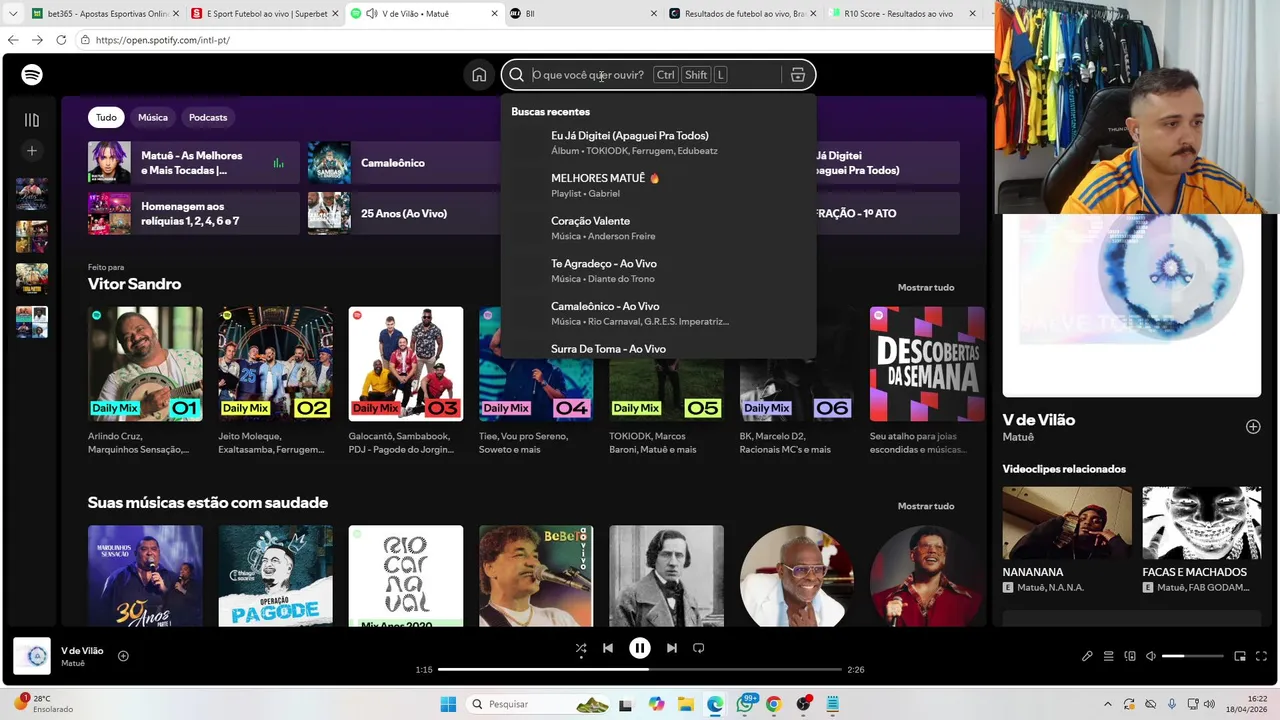This screenshot has width=1280, height=720.
Task: Create a playlist with the sidebar plus icon
Action: tap(32, 151)
